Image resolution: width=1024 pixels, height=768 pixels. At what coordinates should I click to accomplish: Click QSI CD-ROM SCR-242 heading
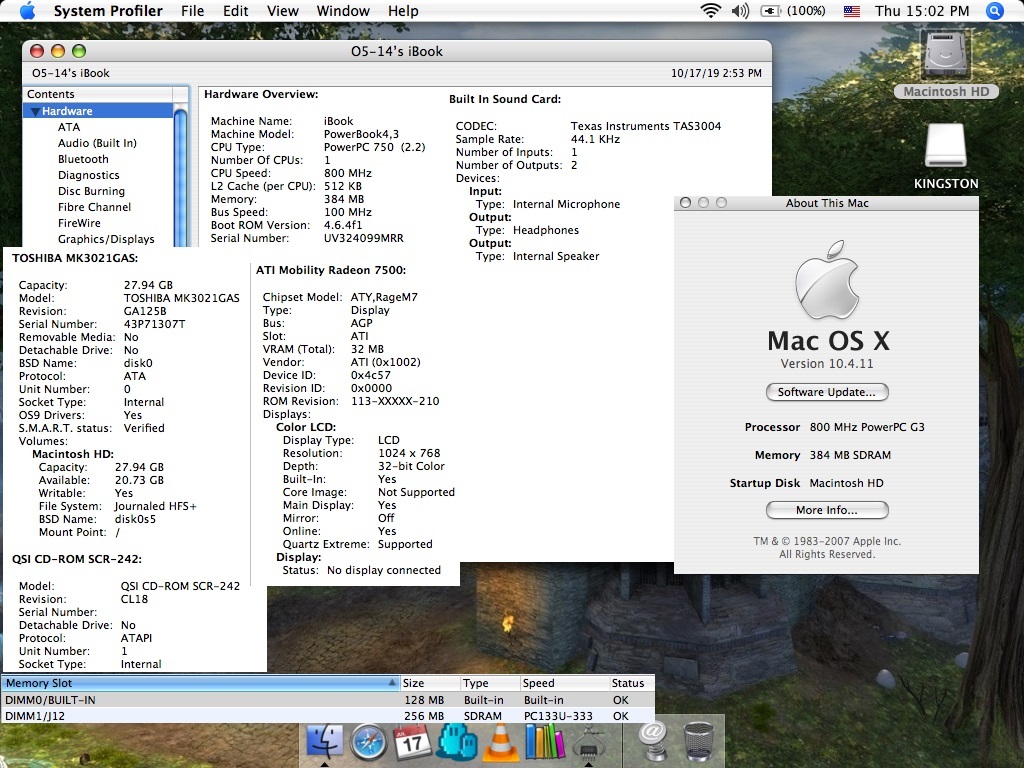point(77,559)
